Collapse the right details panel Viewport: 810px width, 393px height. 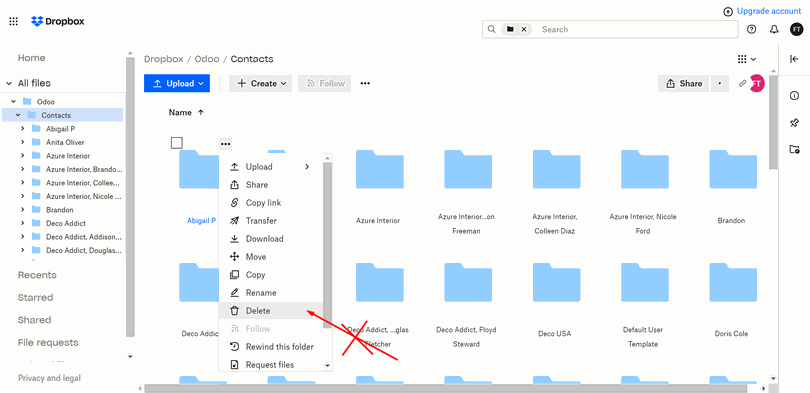point(795,59)
